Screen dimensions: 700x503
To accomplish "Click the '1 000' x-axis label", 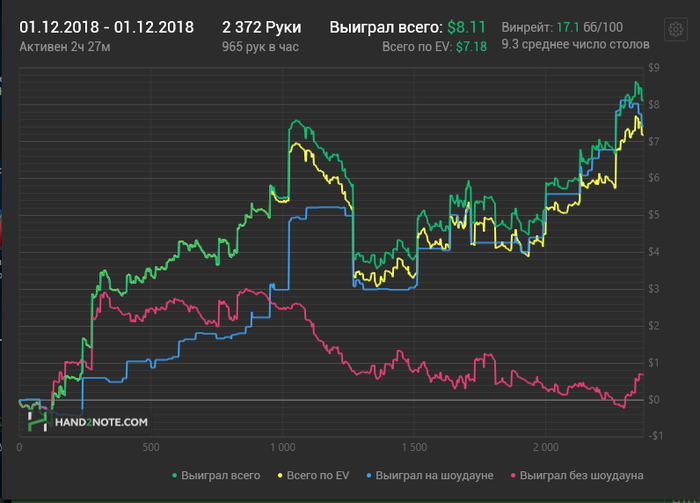I will pyautogui.click(x=283, y=447).
